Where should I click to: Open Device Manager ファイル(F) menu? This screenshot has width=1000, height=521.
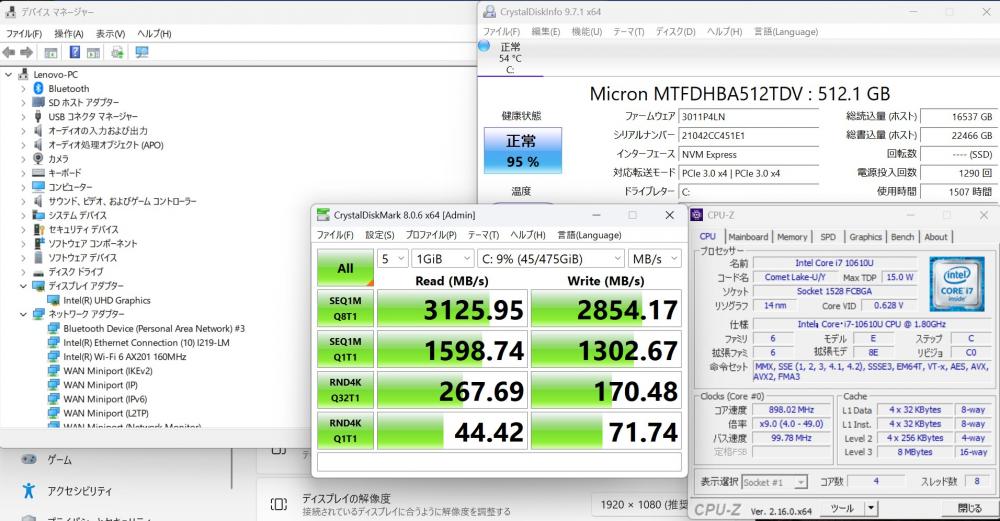coord(24,33)
